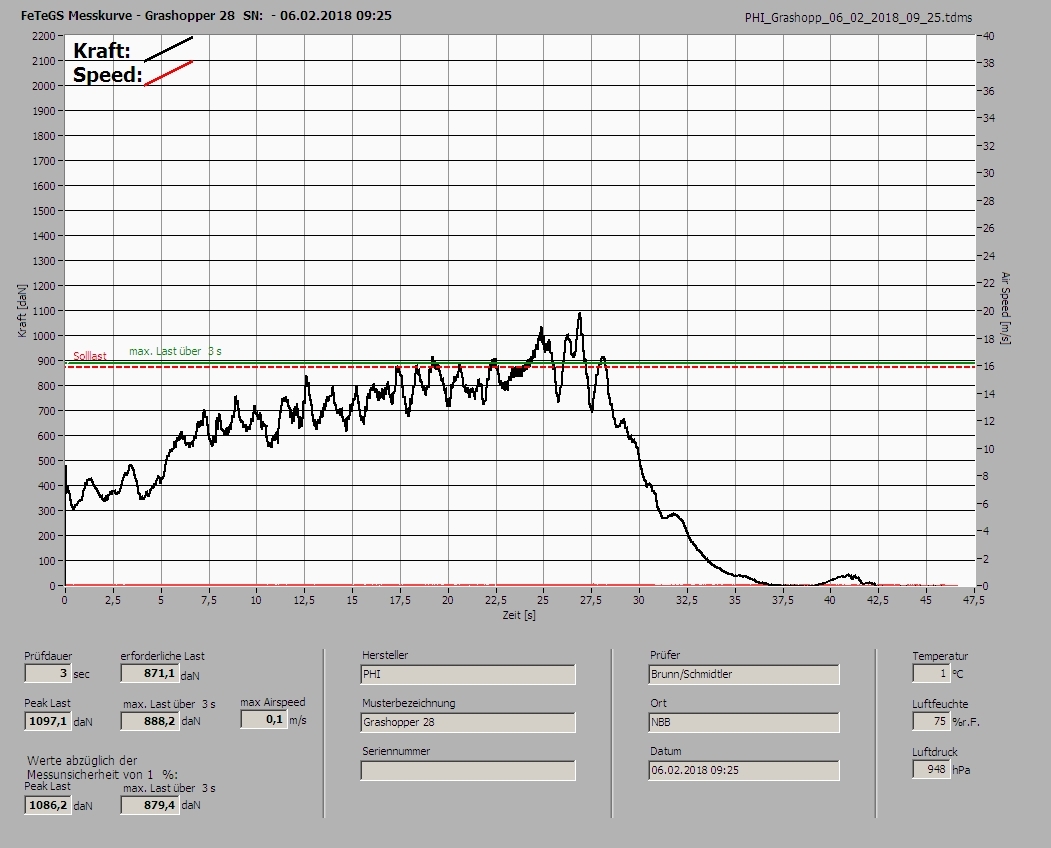
Task: Click the max Airspeed label
Action: pos(273,702)
